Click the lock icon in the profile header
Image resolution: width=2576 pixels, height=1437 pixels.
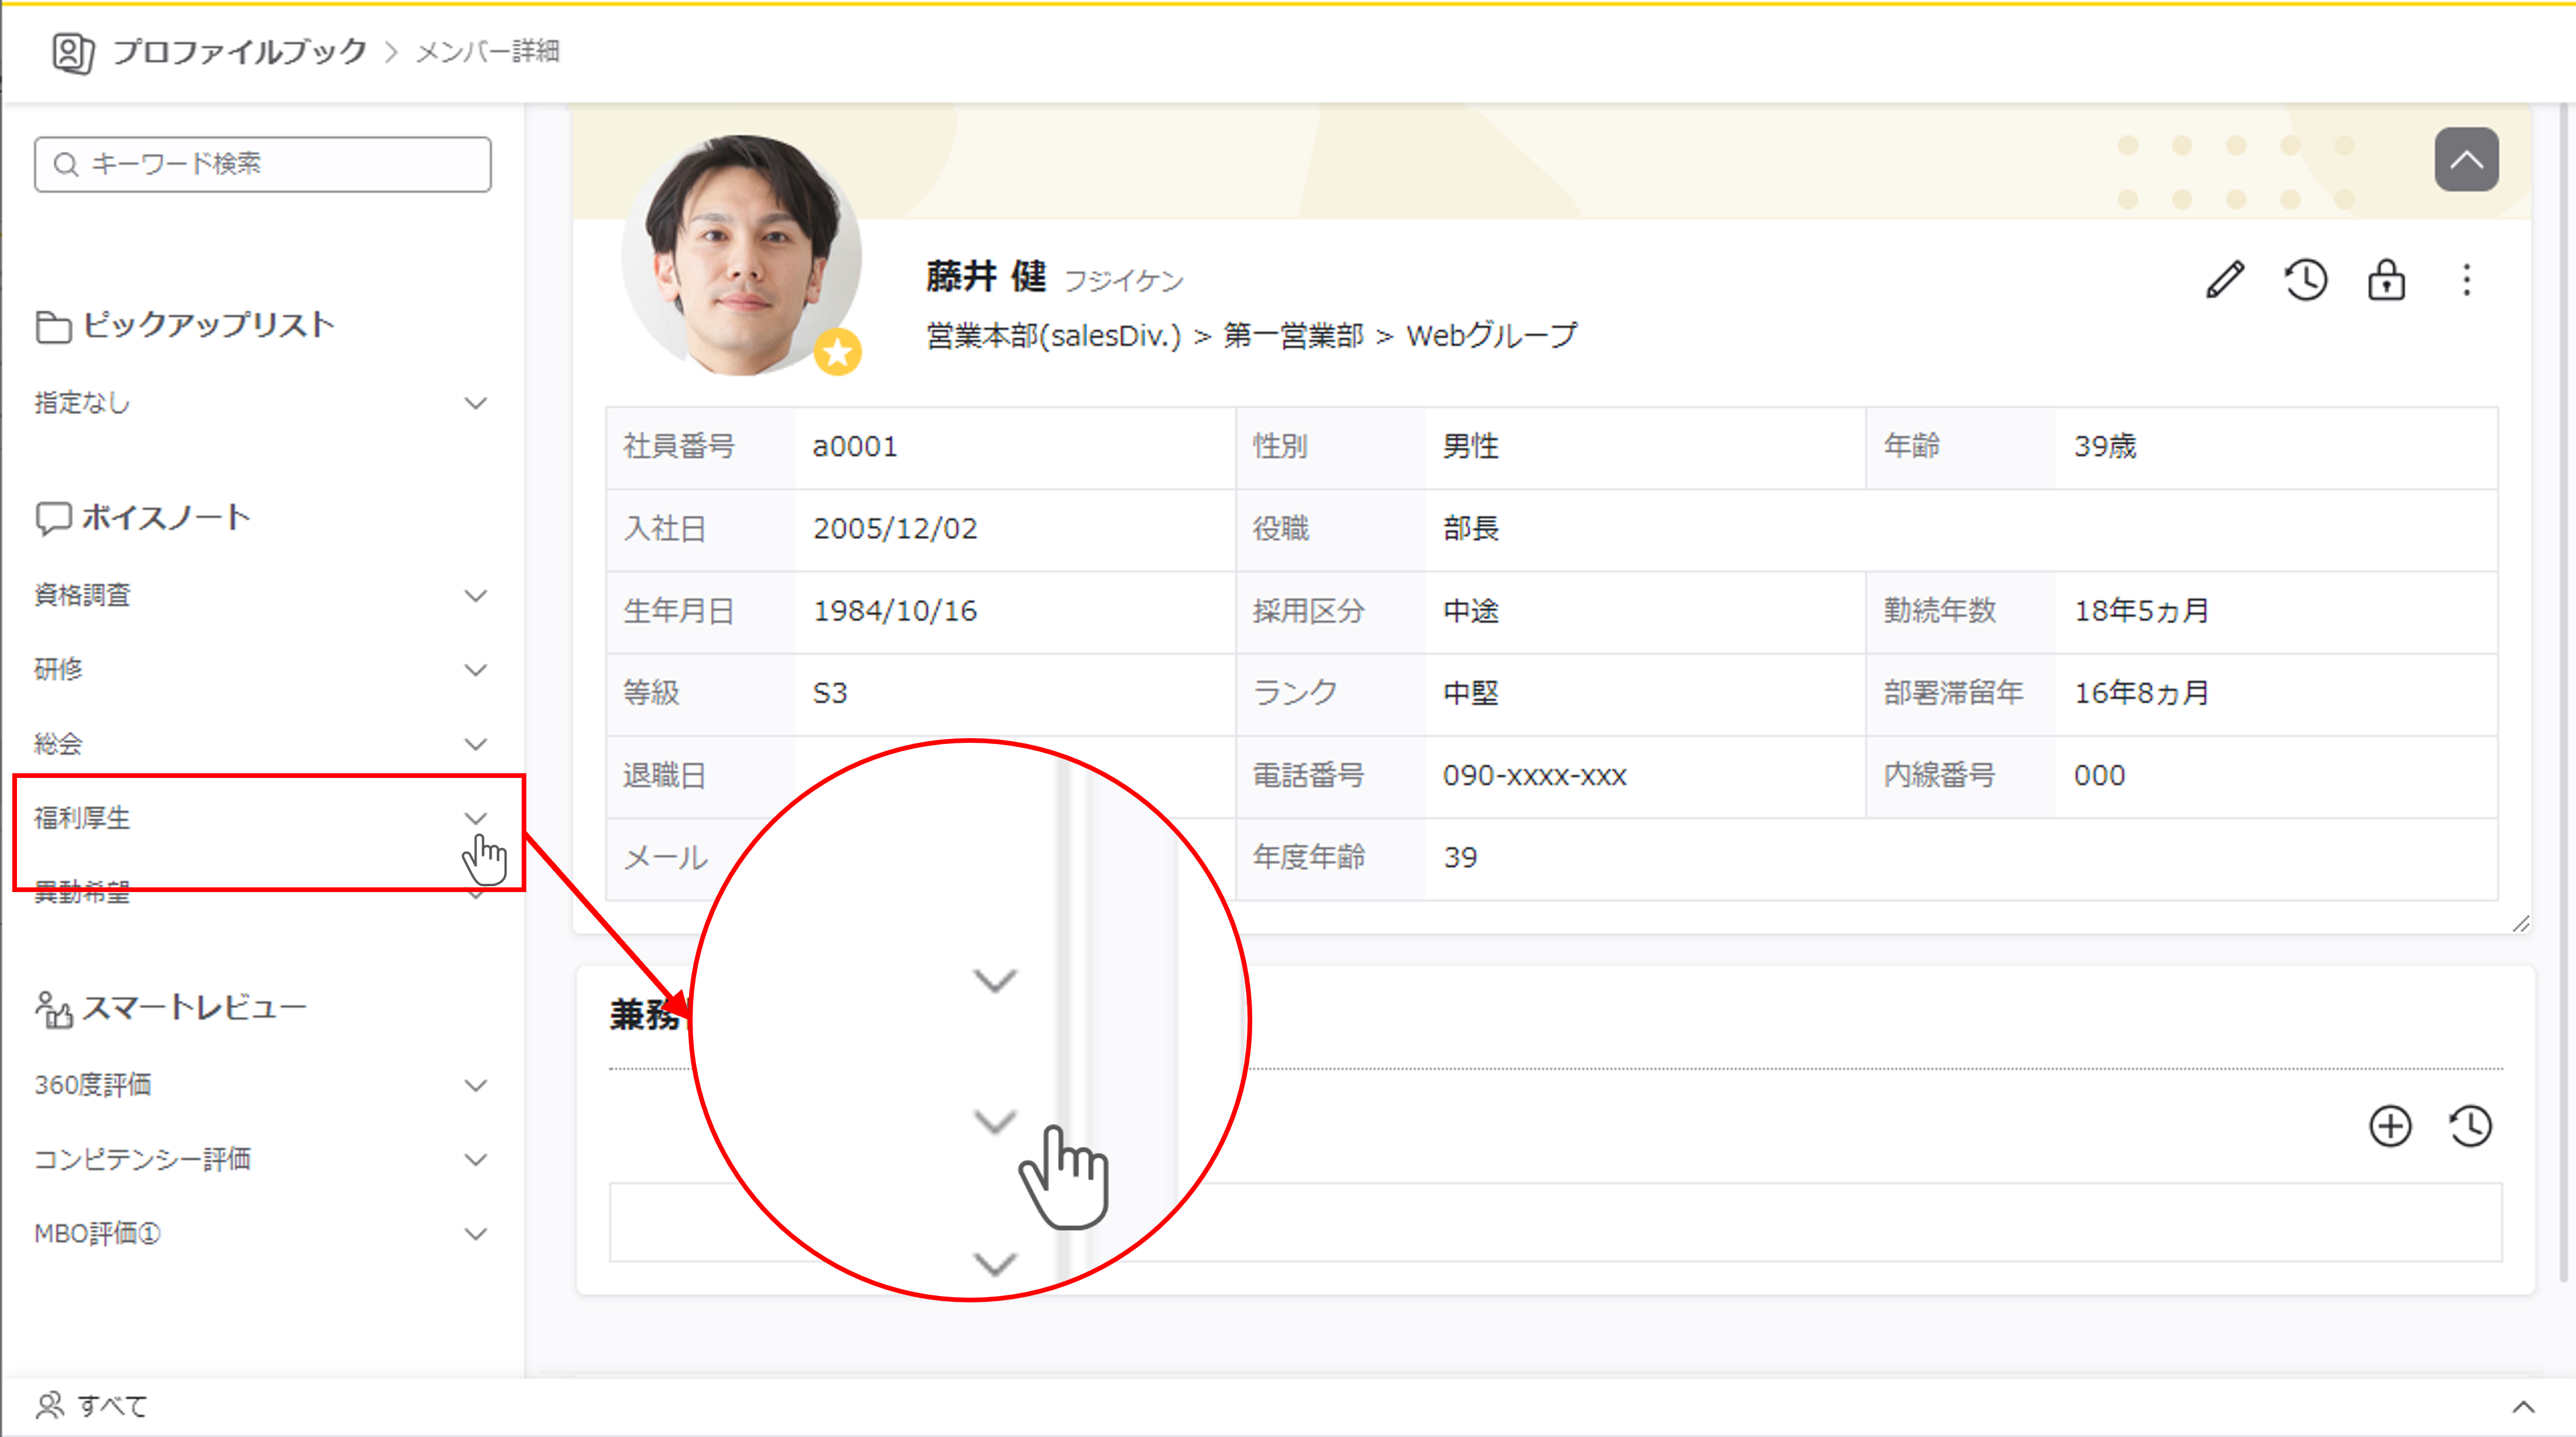2386,280
